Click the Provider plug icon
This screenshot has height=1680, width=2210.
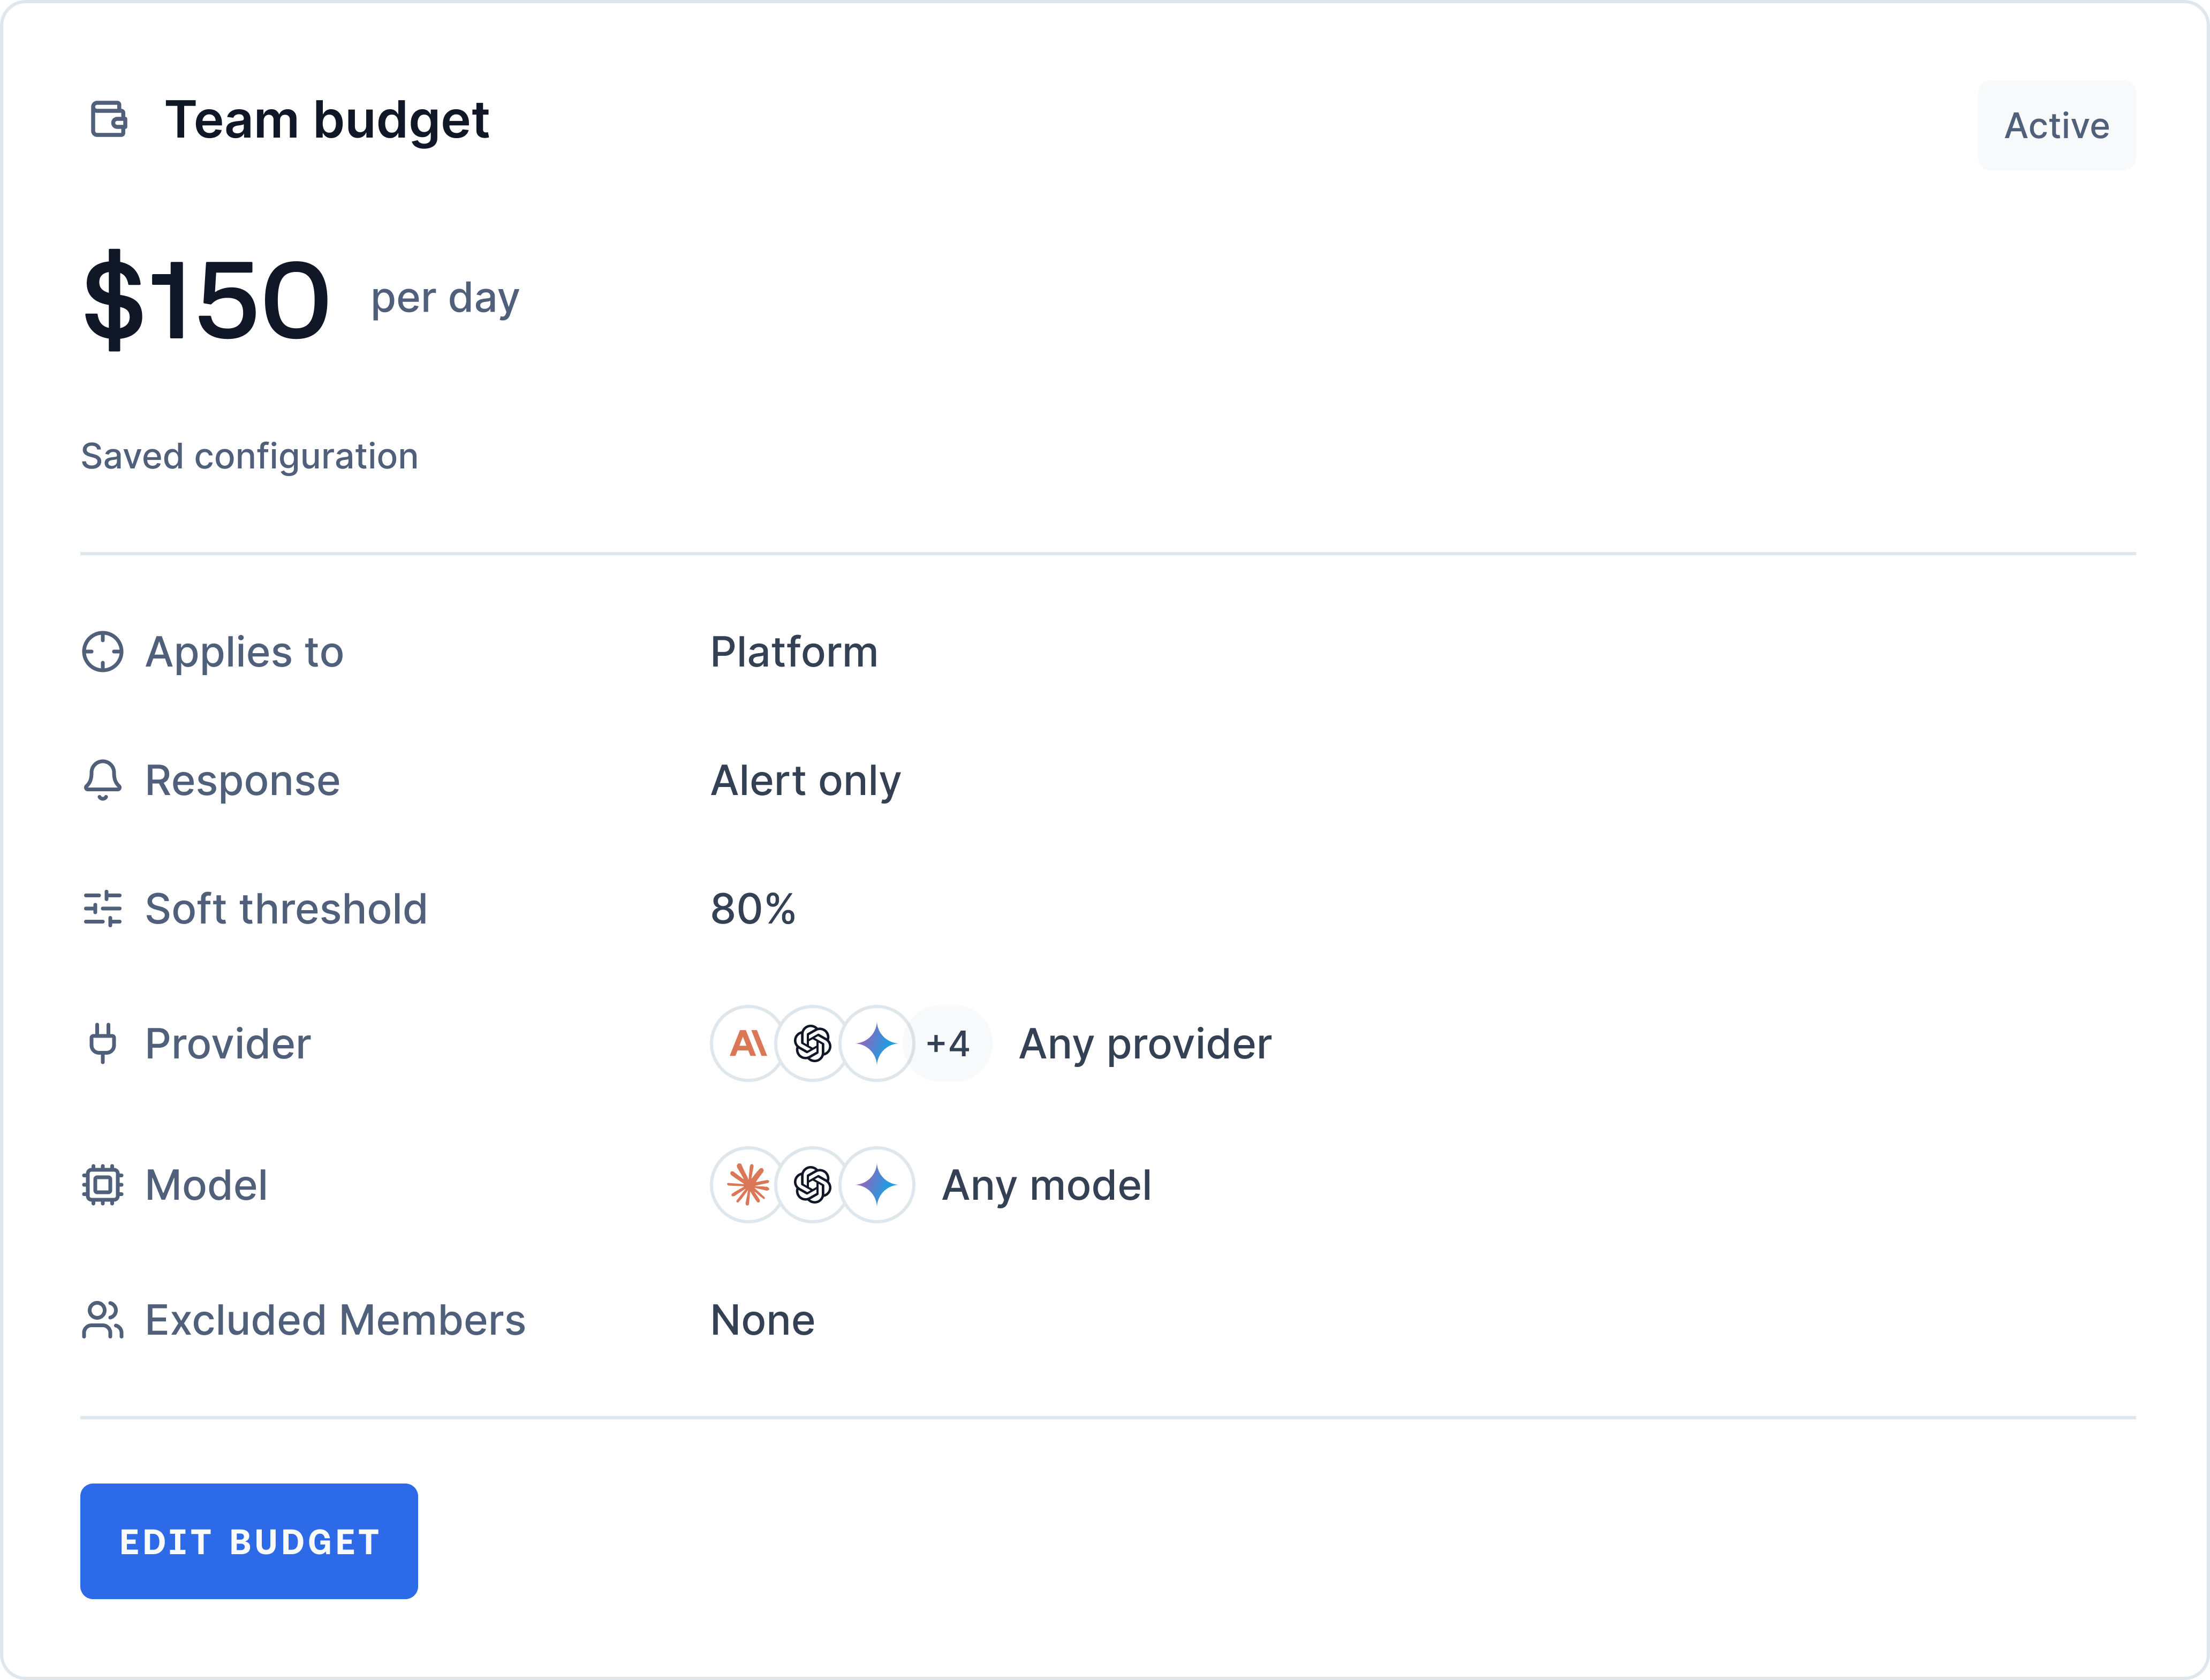(x=102, y=1043)
